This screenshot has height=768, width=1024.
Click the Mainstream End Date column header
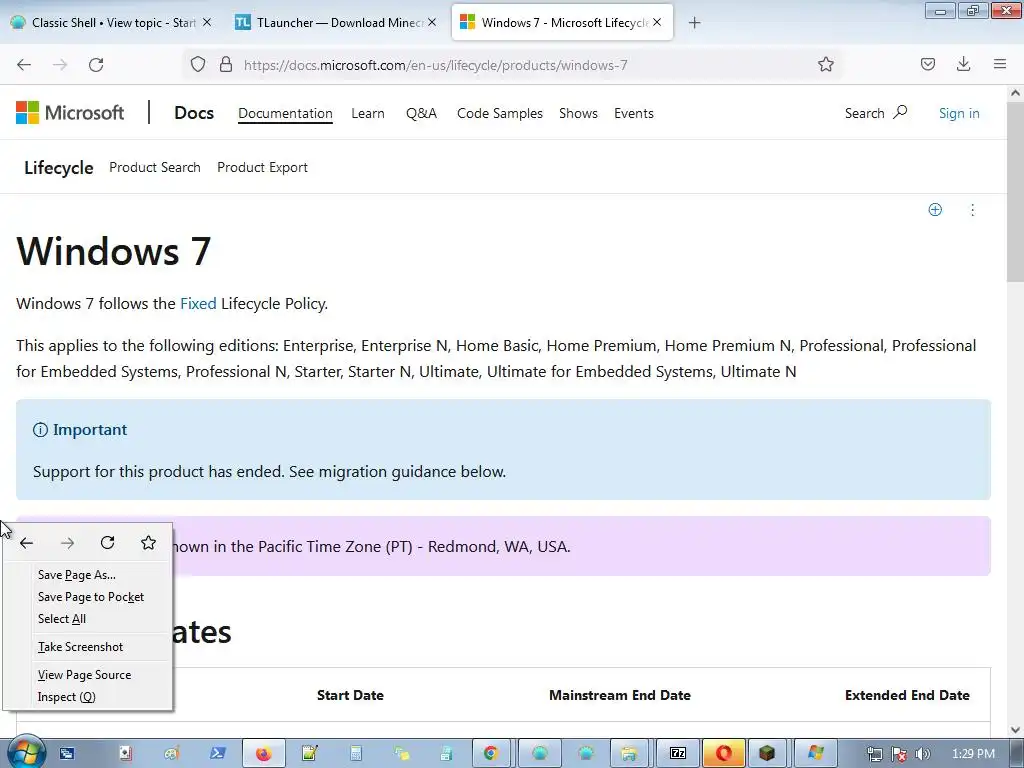click(620, 695)
